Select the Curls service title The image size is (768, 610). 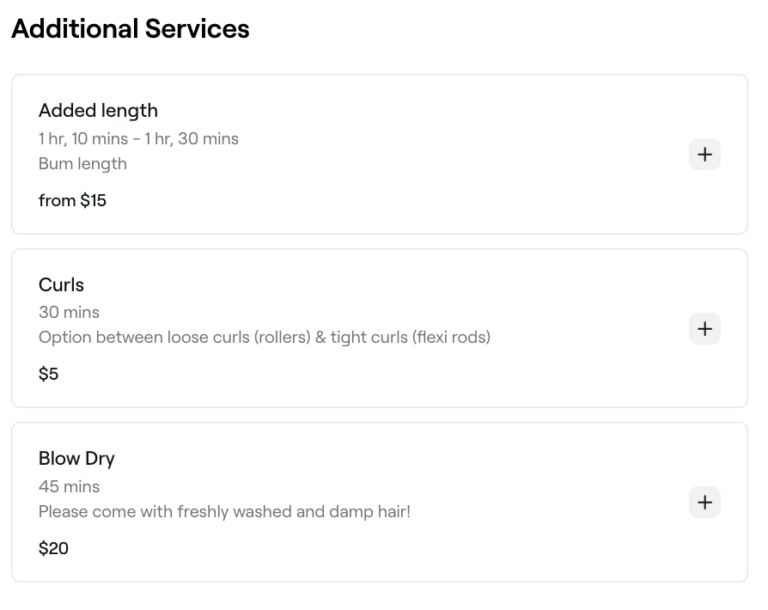point(61,285)
